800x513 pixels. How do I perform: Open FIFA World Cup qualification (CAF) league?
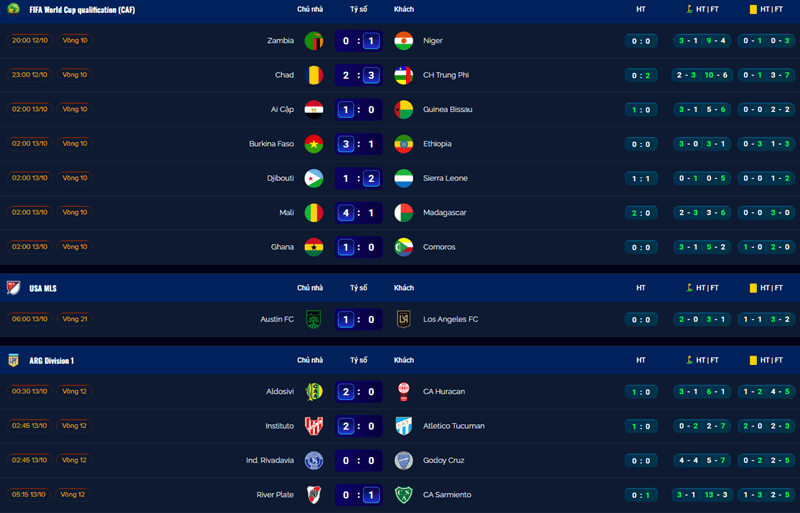82,10
